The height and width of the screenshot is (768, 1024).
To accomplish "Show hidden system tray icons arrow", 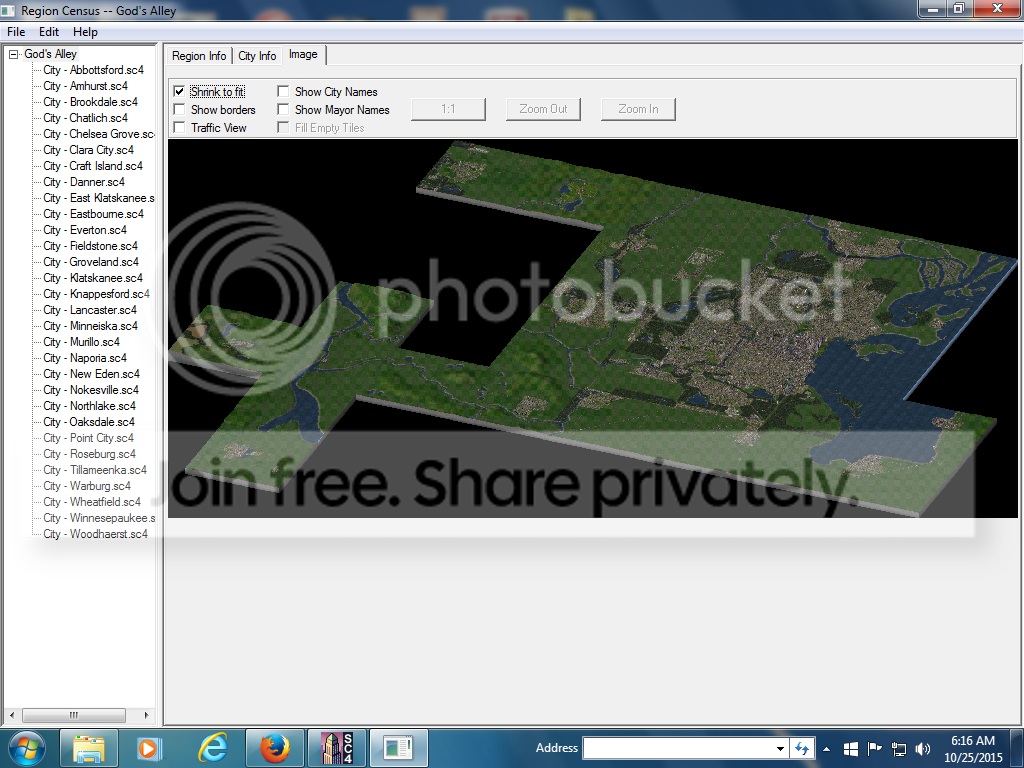I will coord(826,749).
